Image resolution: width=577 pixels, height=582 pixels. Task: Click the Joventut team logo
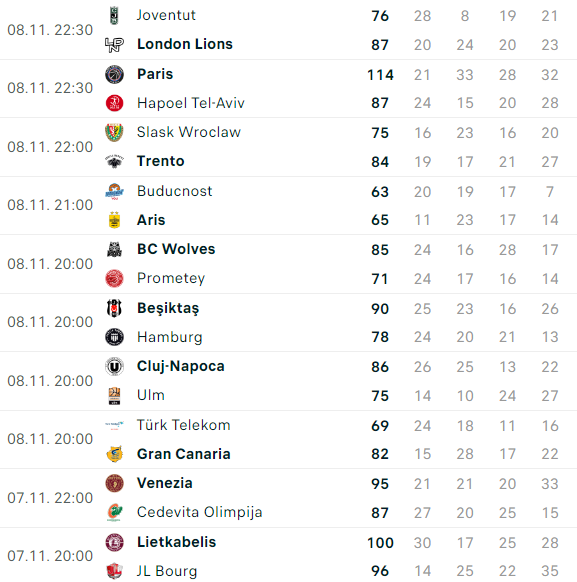point(114,16)
